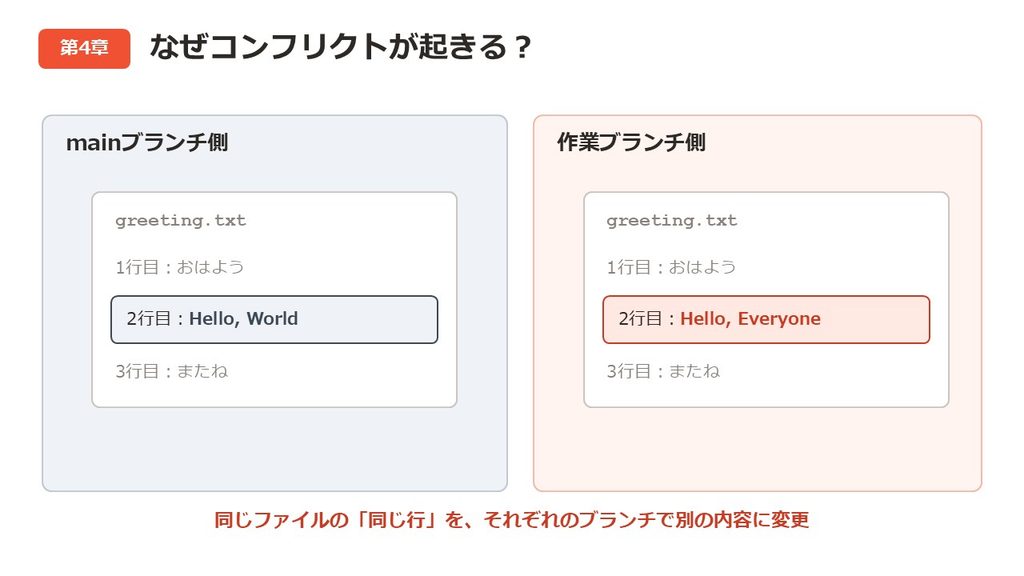
Task: Click the 2行目 label in working branch box
Action: [641, 319]
